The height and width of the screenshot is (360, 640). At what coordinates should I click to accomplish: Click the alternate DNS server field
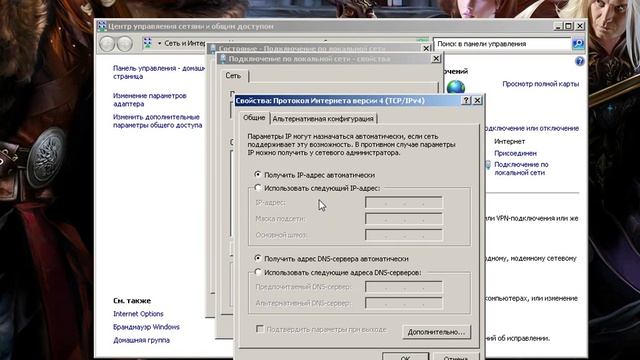click(404, 303)
